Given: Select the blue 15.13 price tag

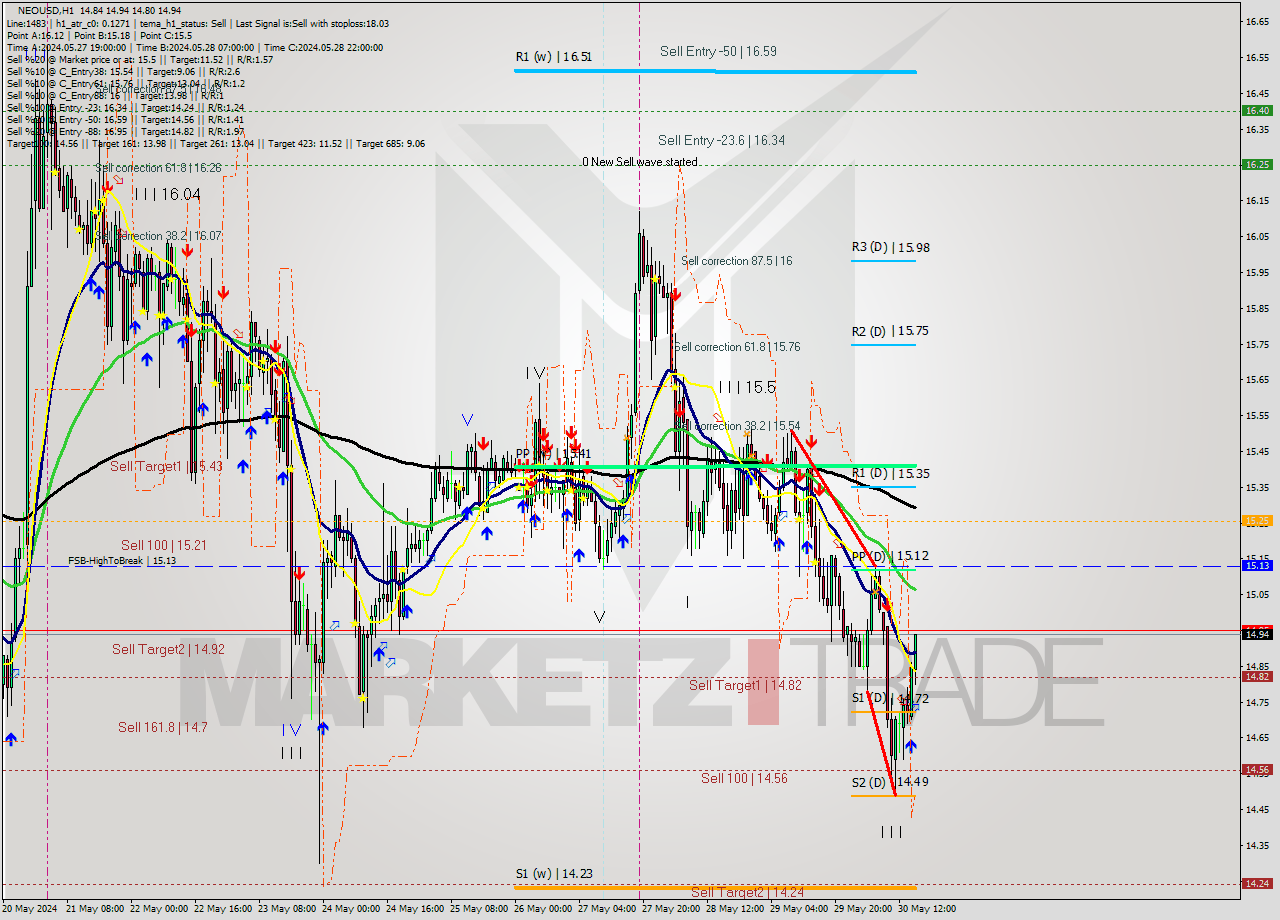Looking at the screenshot, I should coord(1256,565).
